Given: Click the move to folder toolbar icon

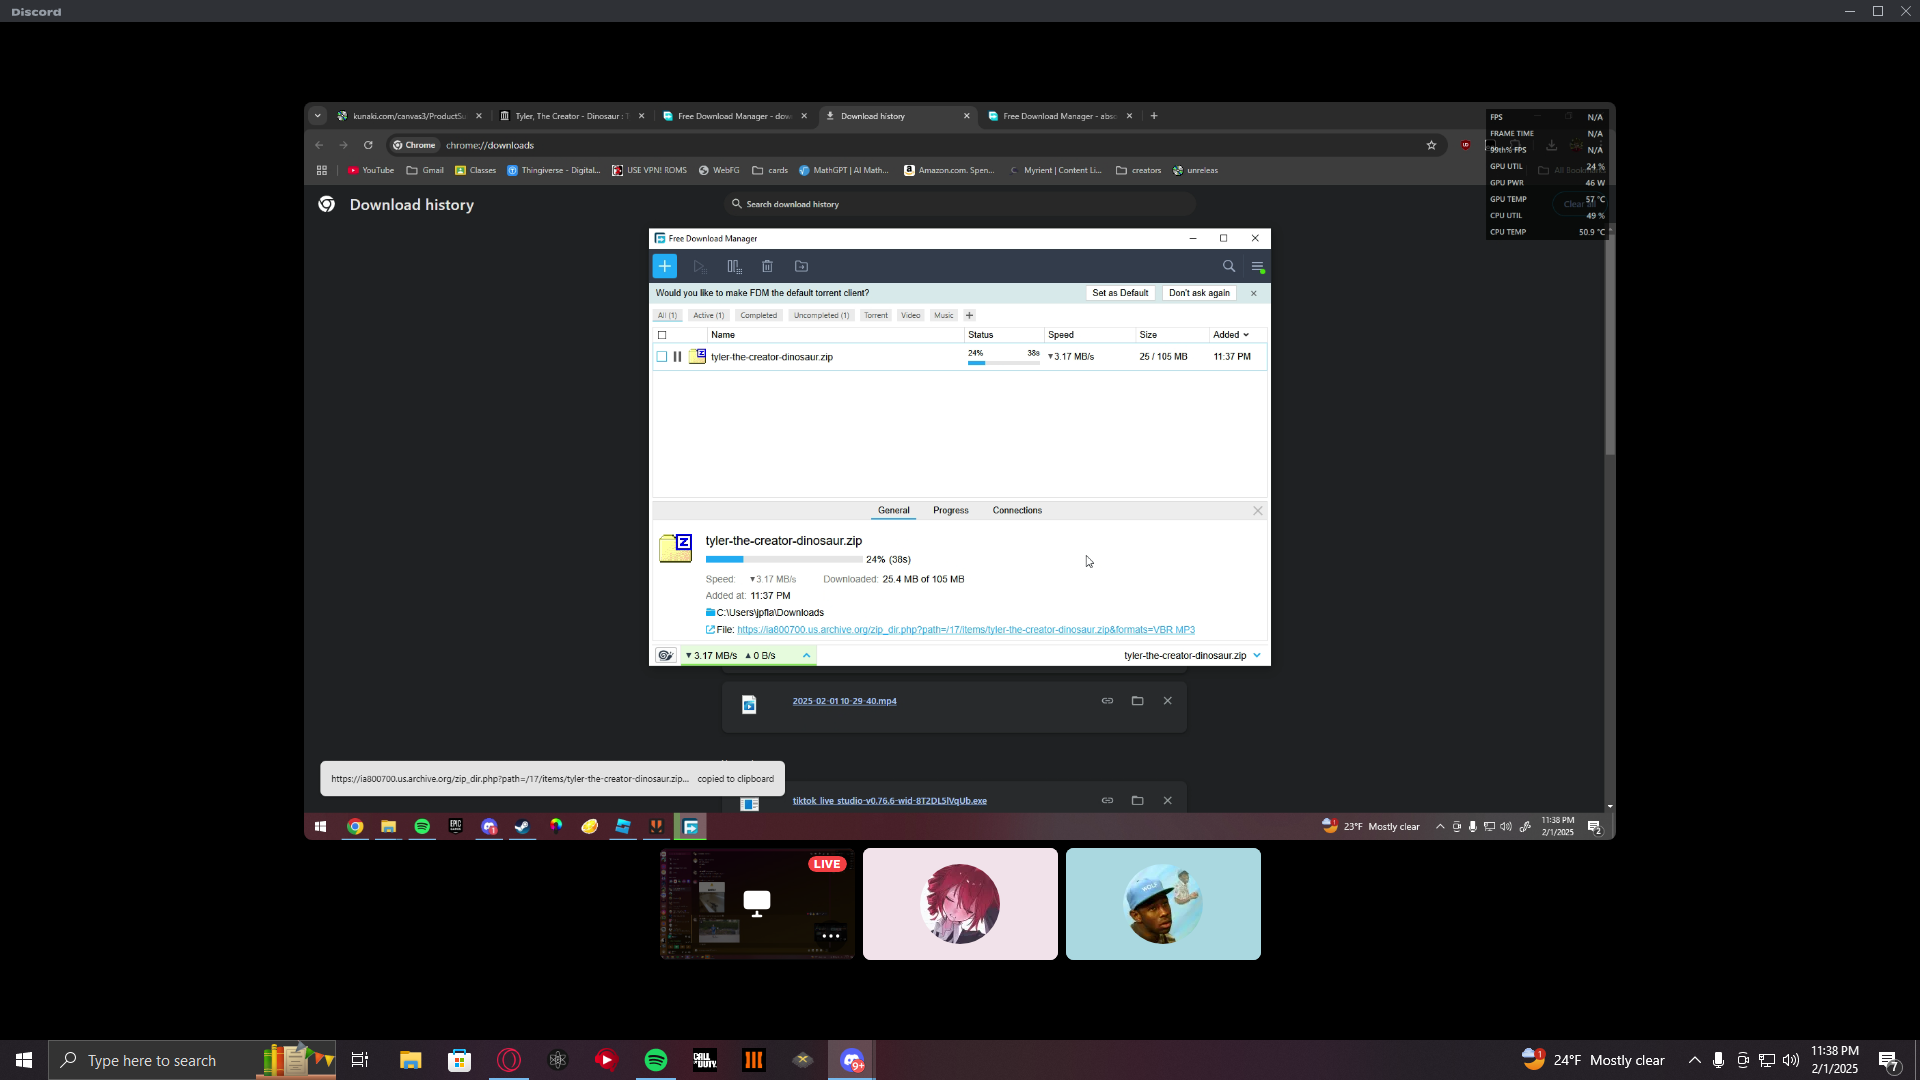Looking at the screenshot, I should pos(801,266).
